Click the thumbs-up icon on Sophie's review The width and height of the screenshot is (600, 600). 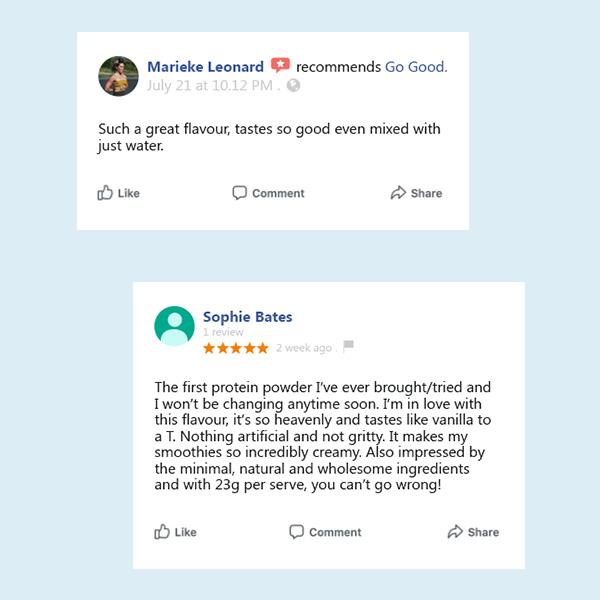162,532
